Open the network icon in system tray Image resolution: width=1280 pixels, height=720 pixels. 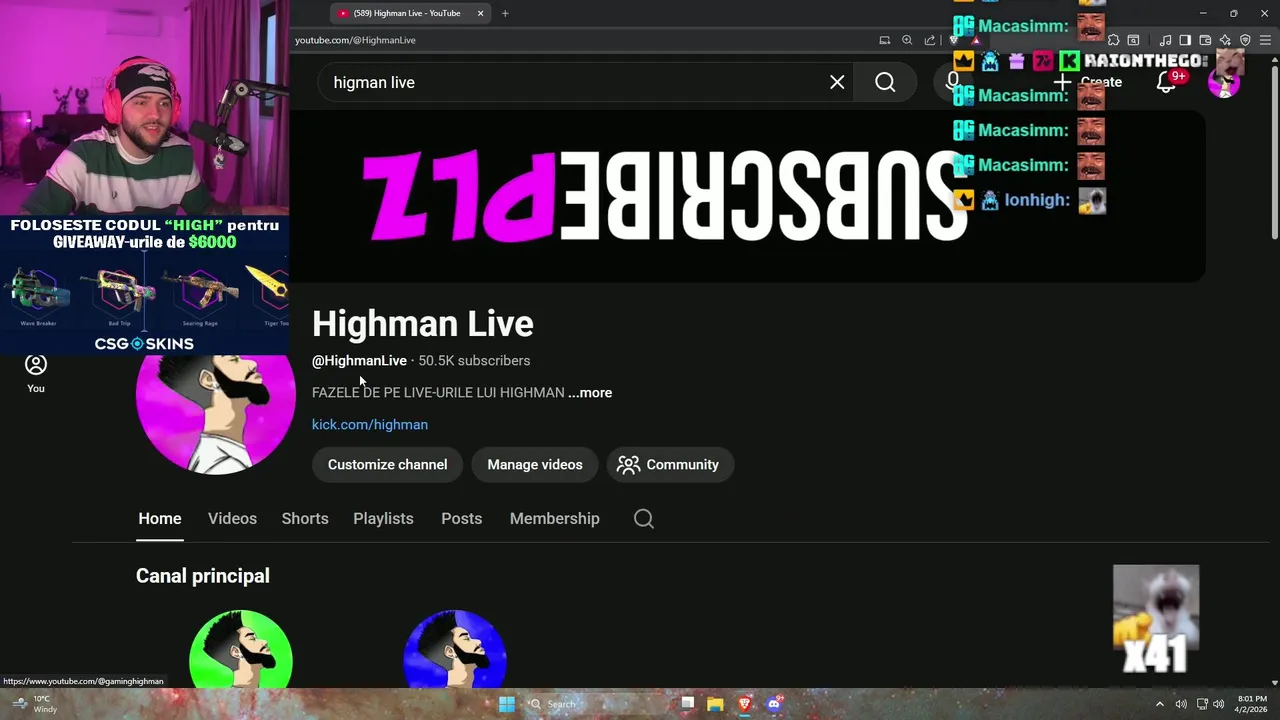[1202, 704]
